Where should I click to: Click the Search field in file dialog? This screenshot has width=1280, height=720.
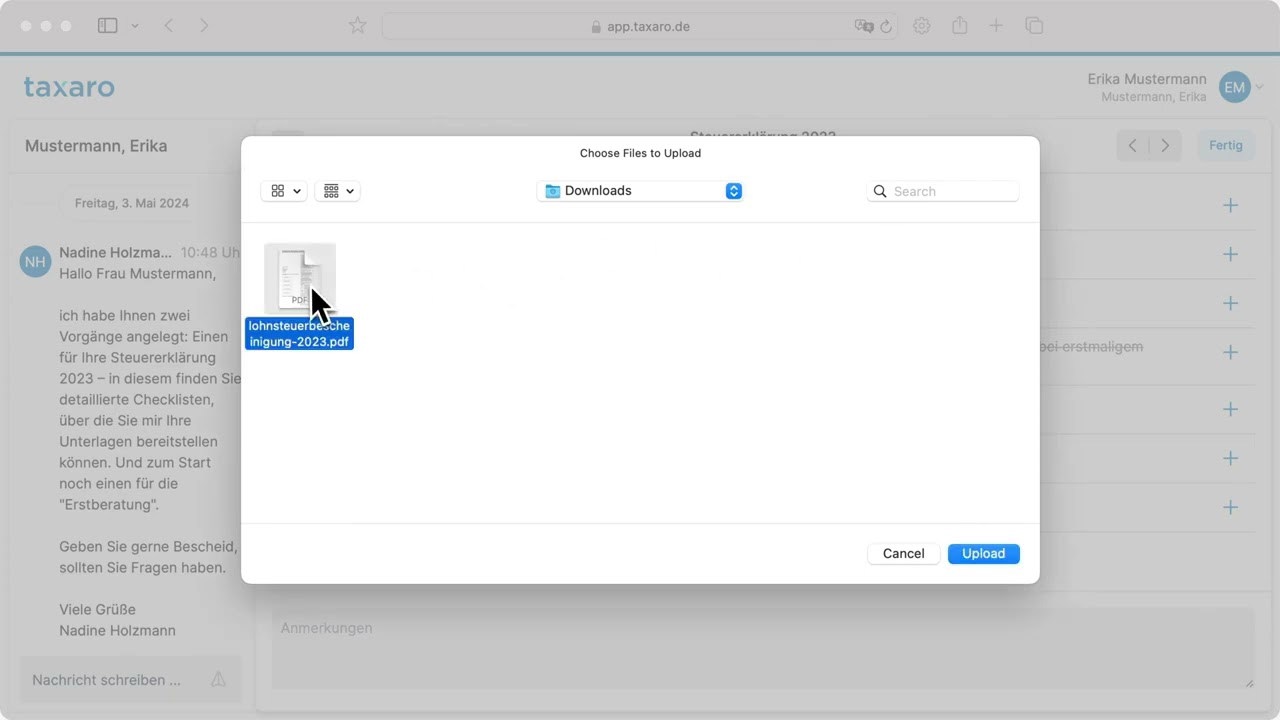tap(943, 191)
